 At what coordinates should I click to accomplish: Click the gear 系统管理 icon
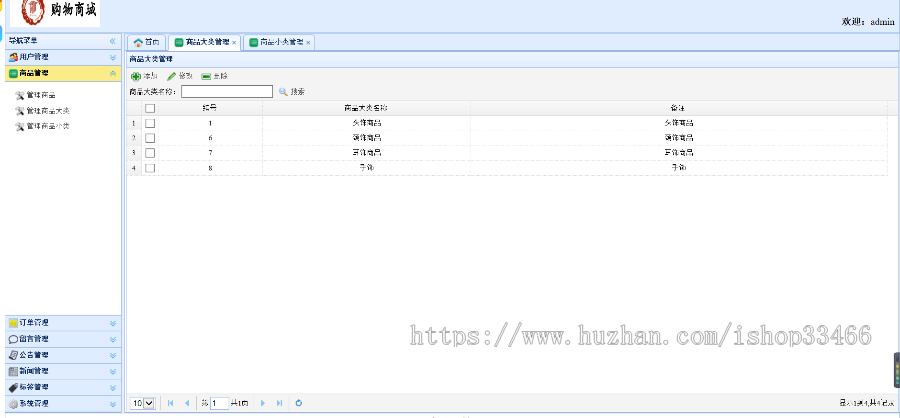tap(13, 404)
